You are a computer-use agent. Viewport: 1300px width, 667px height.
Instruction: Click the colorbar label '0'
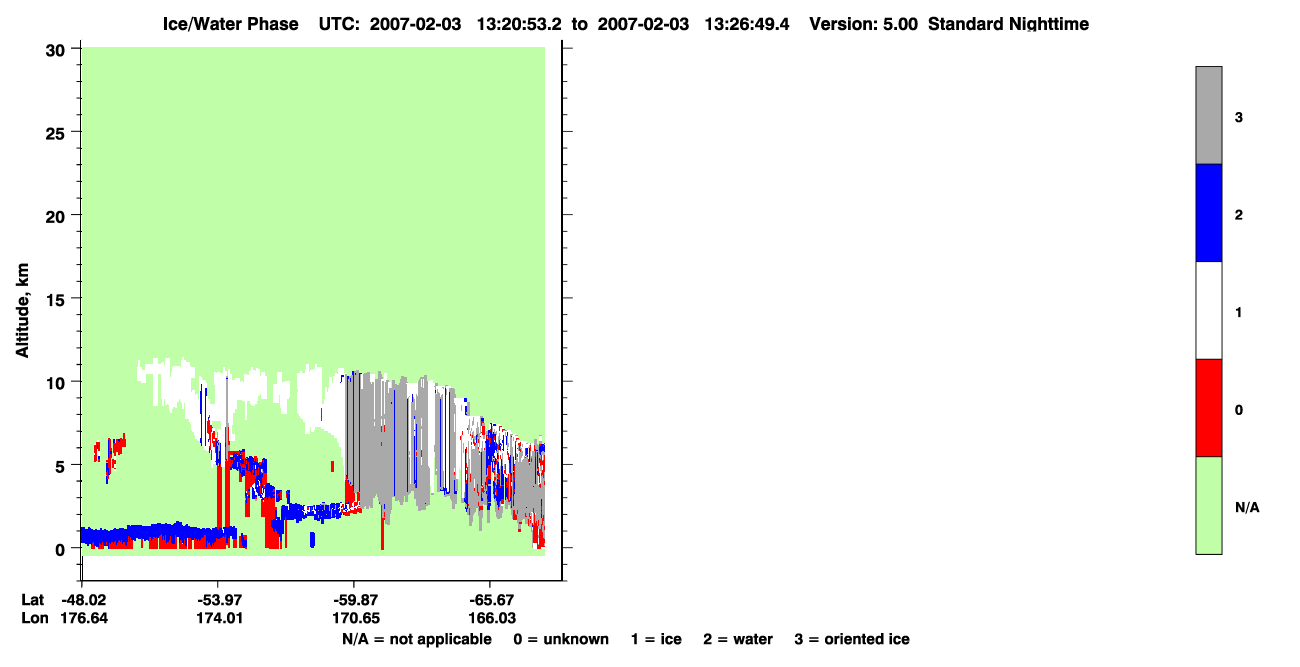(x=1239, y=410)
